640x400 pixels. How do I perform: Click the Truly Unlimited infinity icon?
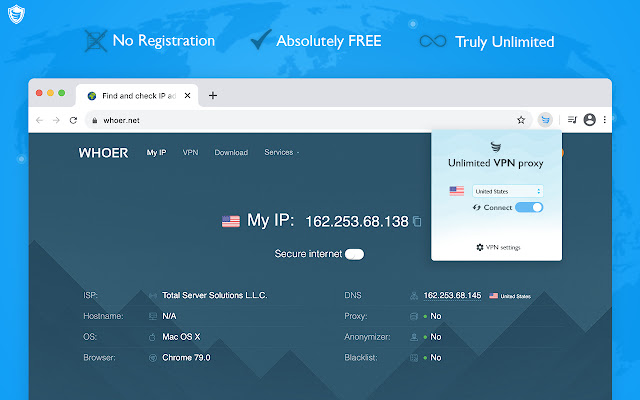(433, 41)
